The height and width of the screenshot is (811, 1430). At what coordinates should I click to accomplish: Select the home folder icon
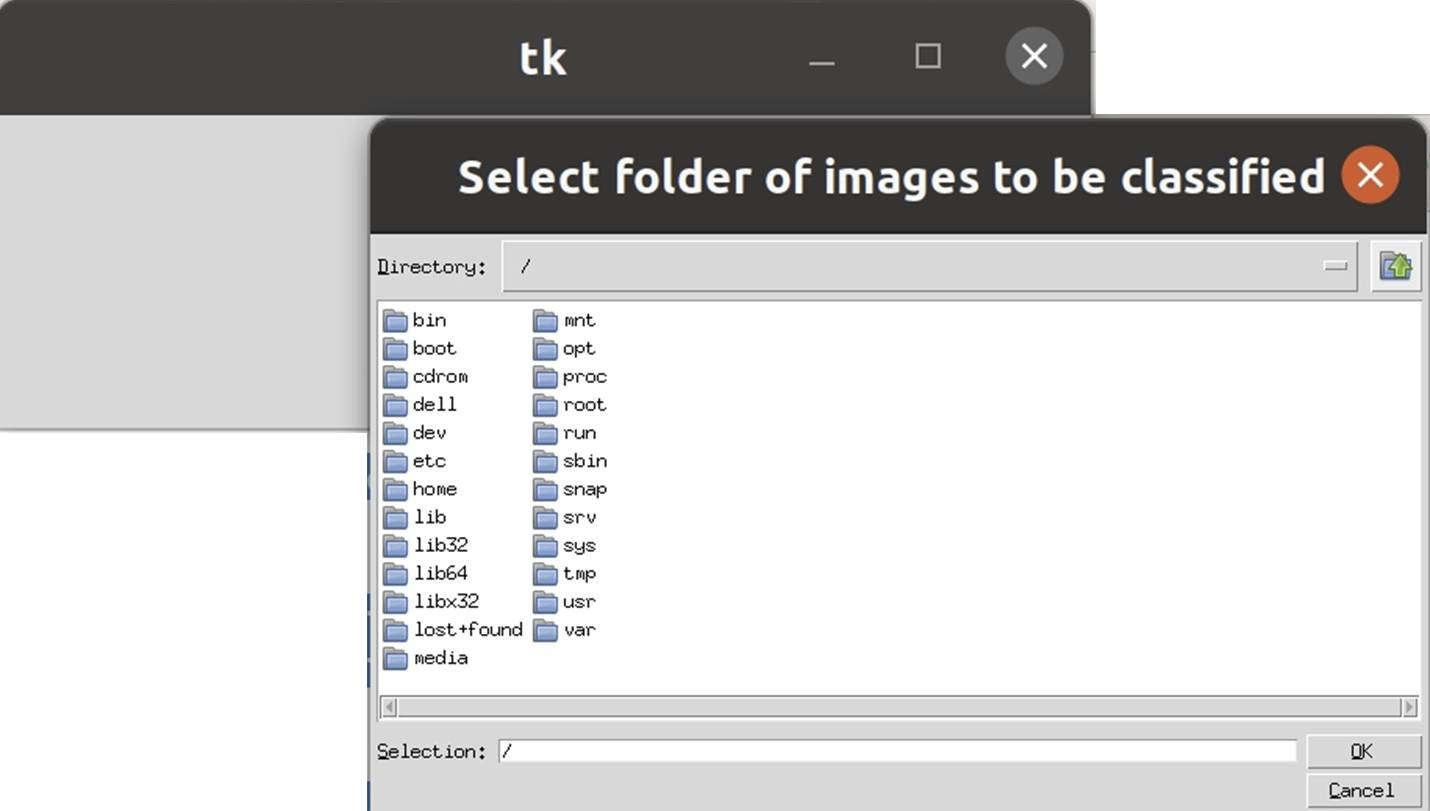(395, 490)
